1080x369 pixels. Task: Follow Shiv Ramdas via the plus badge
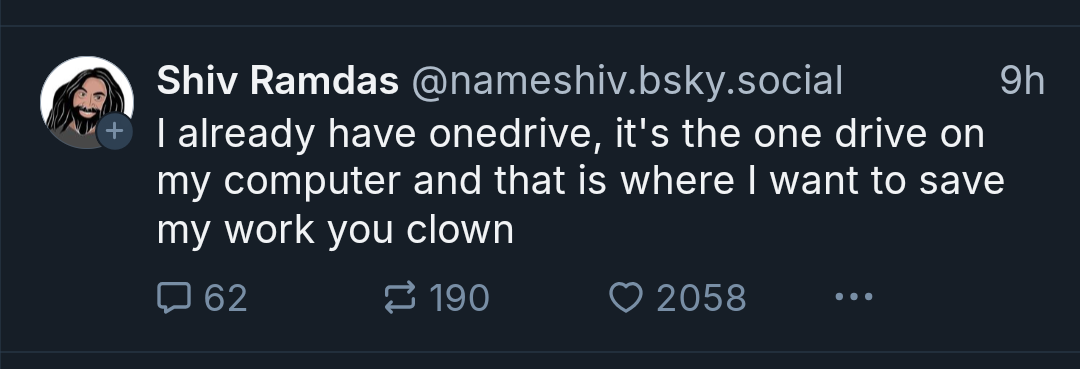114,131
